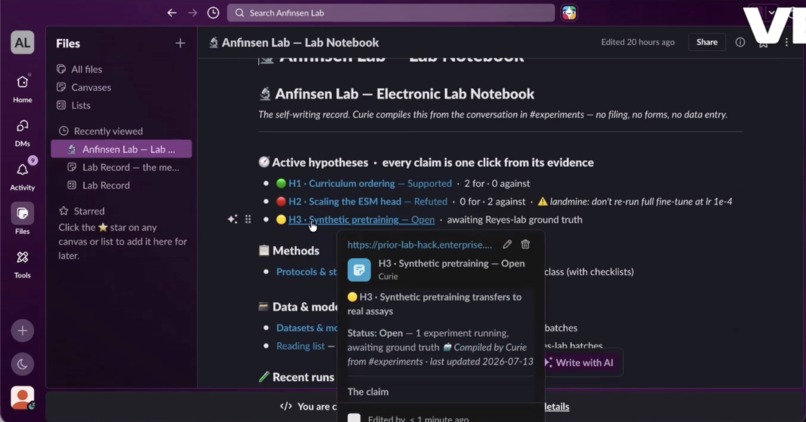Remove the link with the trash icon
The height and width of the screenshot is (422, 806).
(525, 244)
